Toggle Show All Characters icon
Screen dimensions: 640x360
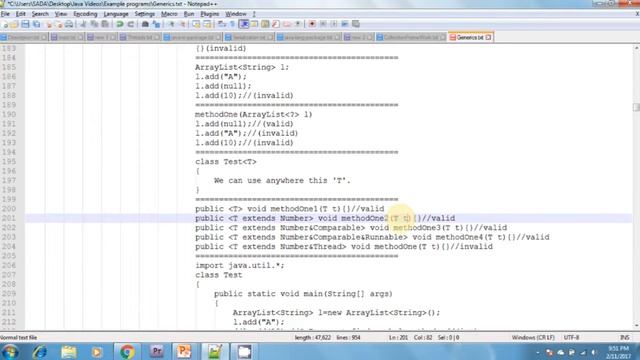233,24
